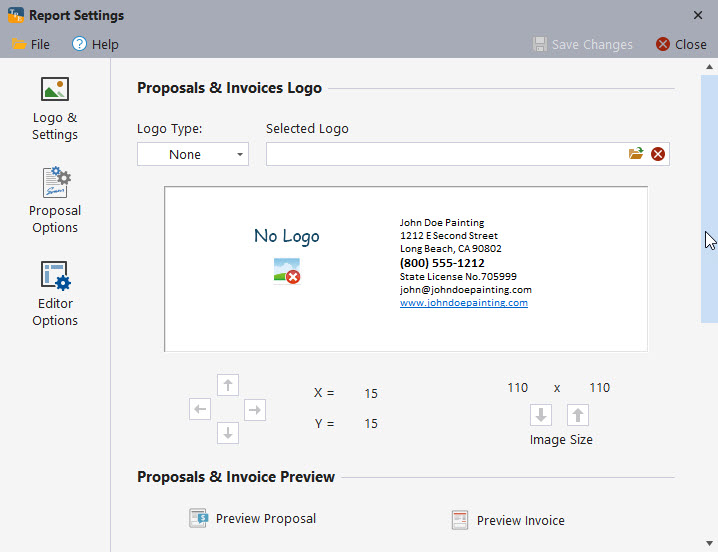Click Preview Proposal
This screenshot has width=718, height=552.
point(252,518)
